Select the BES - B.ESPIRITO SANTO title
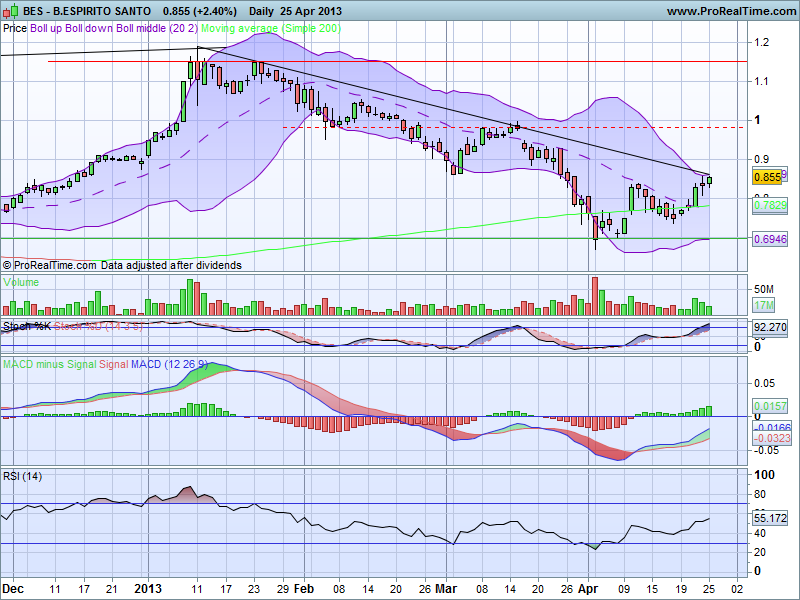The width and height of the screenshot is (800, 600). (87, 11)
